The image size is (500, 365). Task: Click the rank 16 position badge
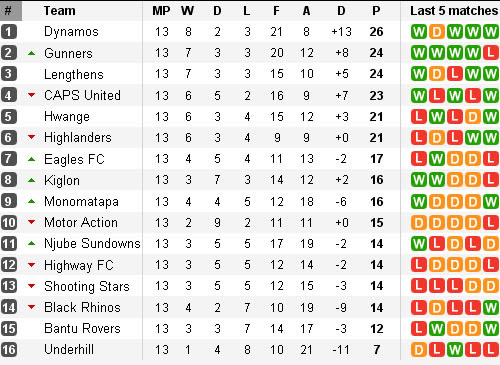pyautogui.click(x=9, y=350)
